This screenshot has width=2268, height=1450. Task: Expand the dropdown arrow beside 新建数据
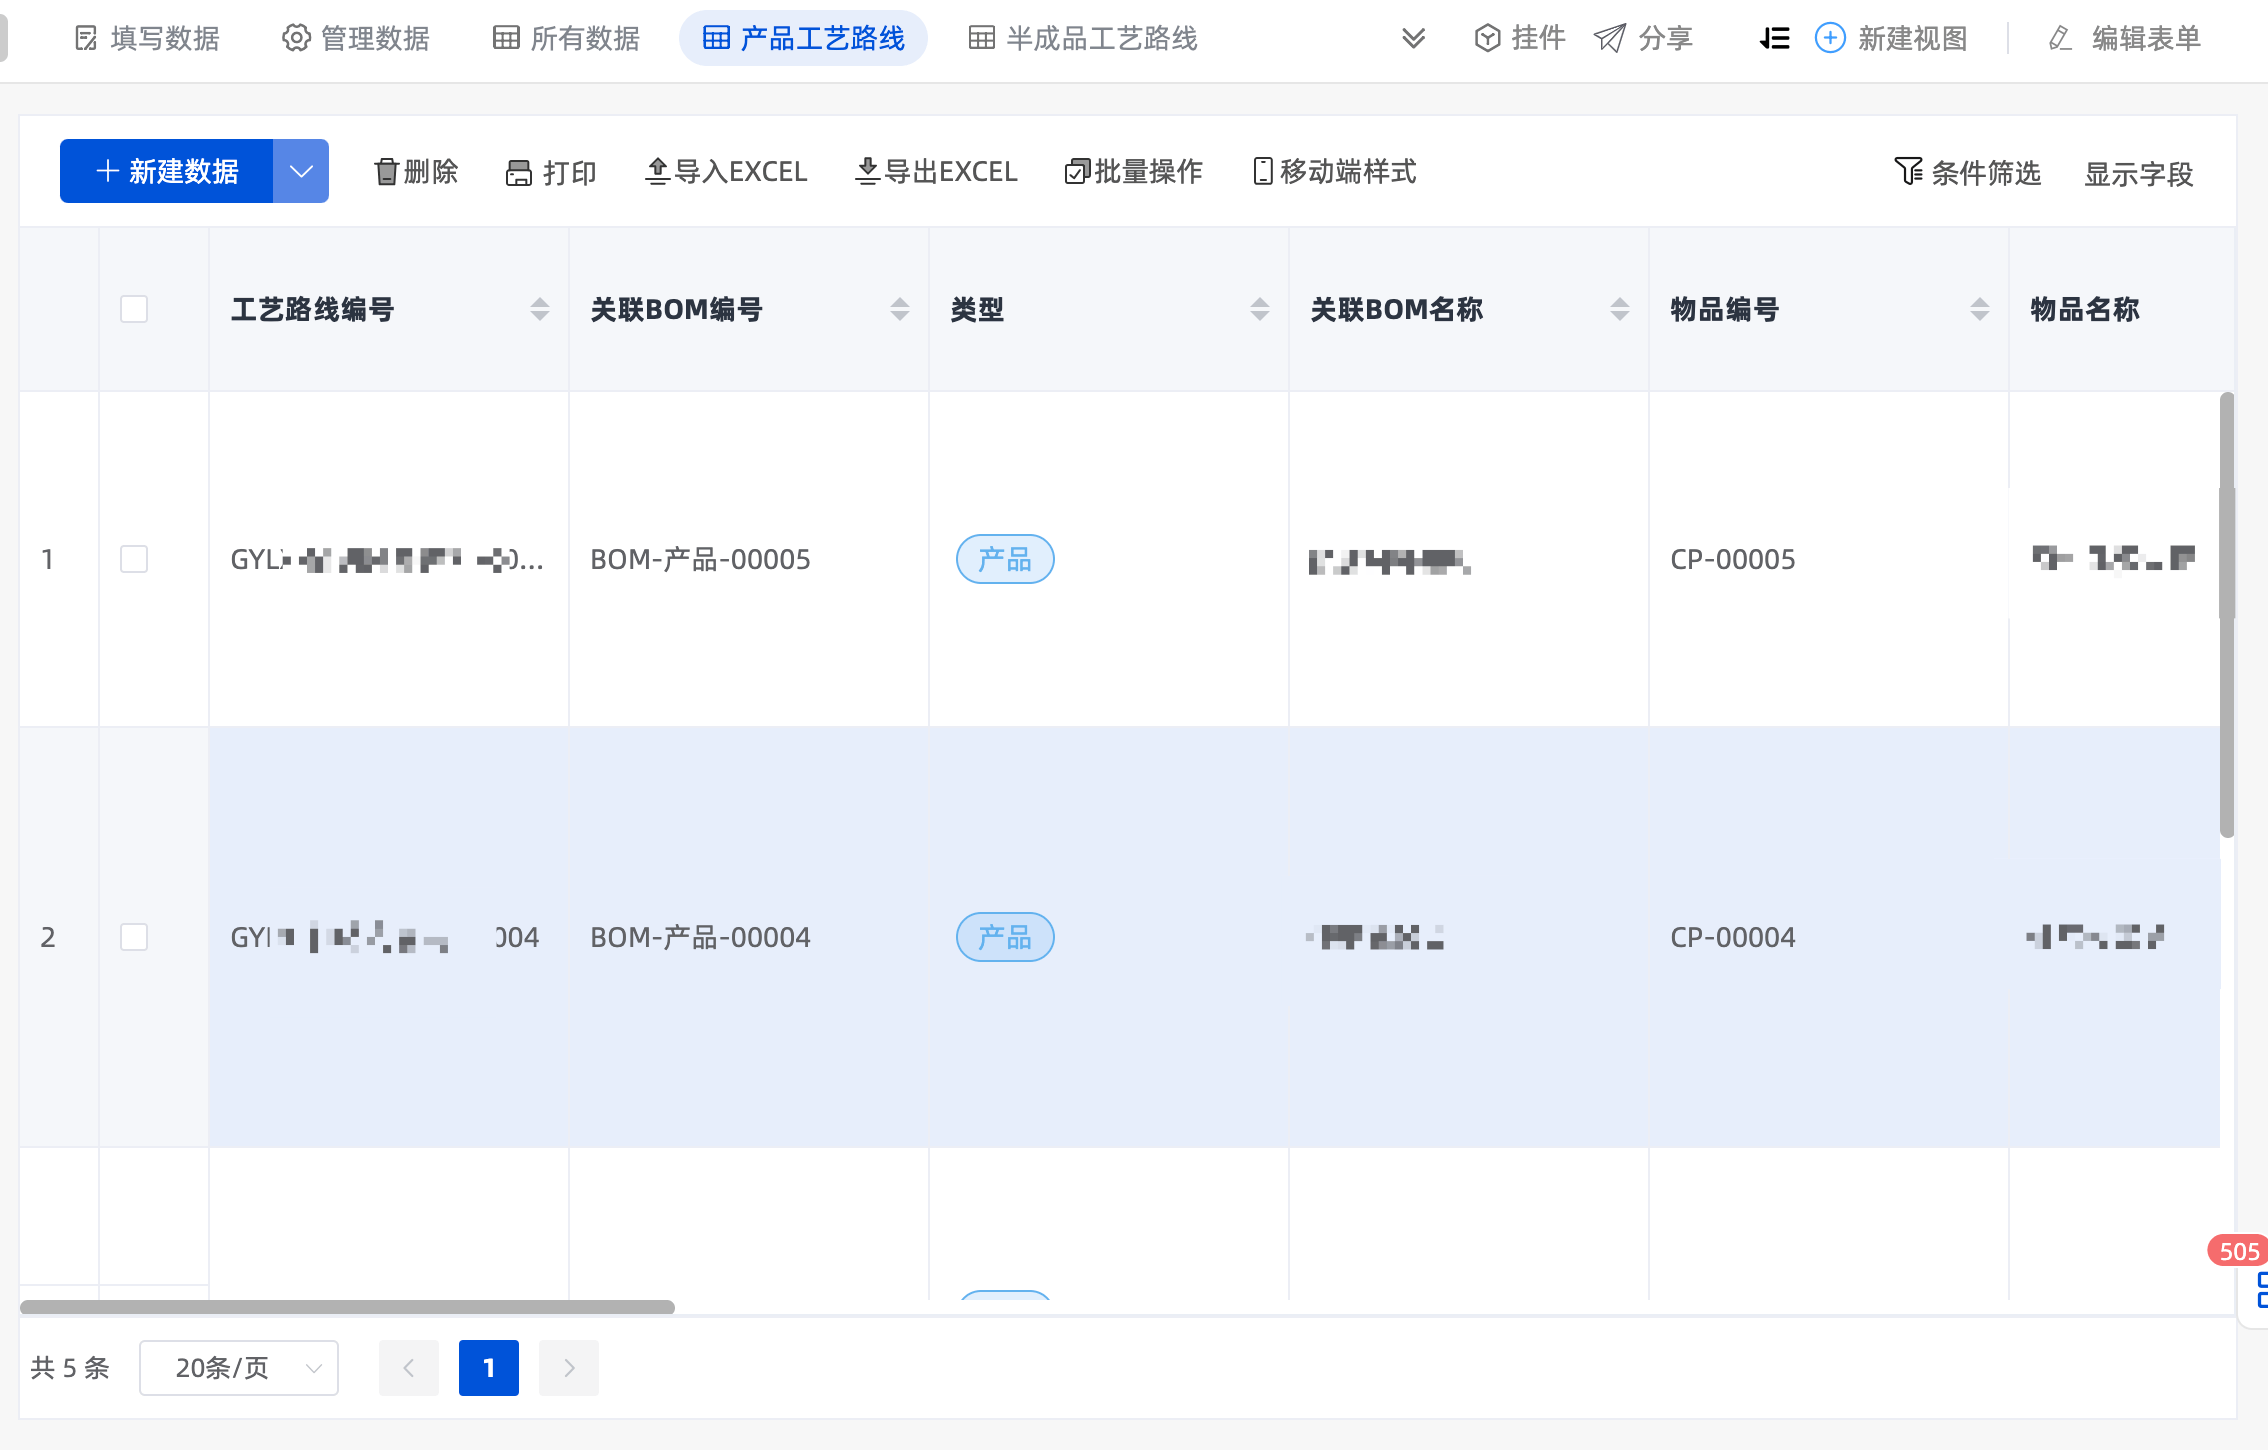301,171
